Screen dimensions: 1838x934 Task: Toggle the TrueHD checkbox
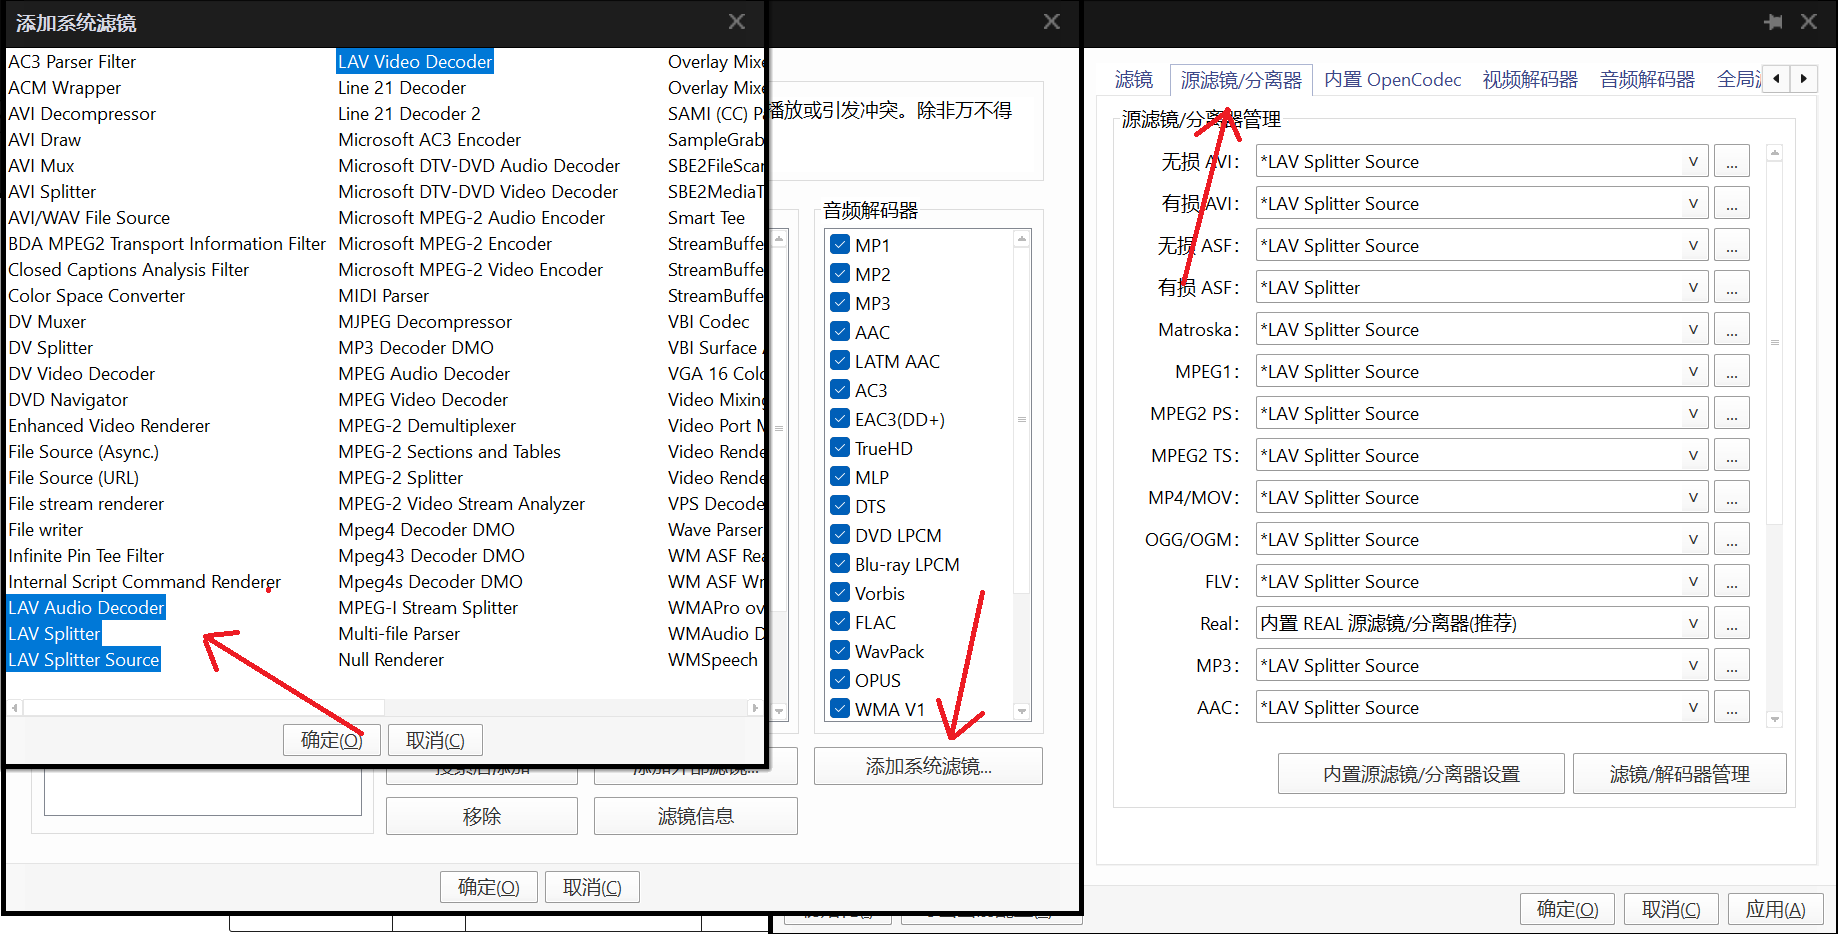(840, 448)
